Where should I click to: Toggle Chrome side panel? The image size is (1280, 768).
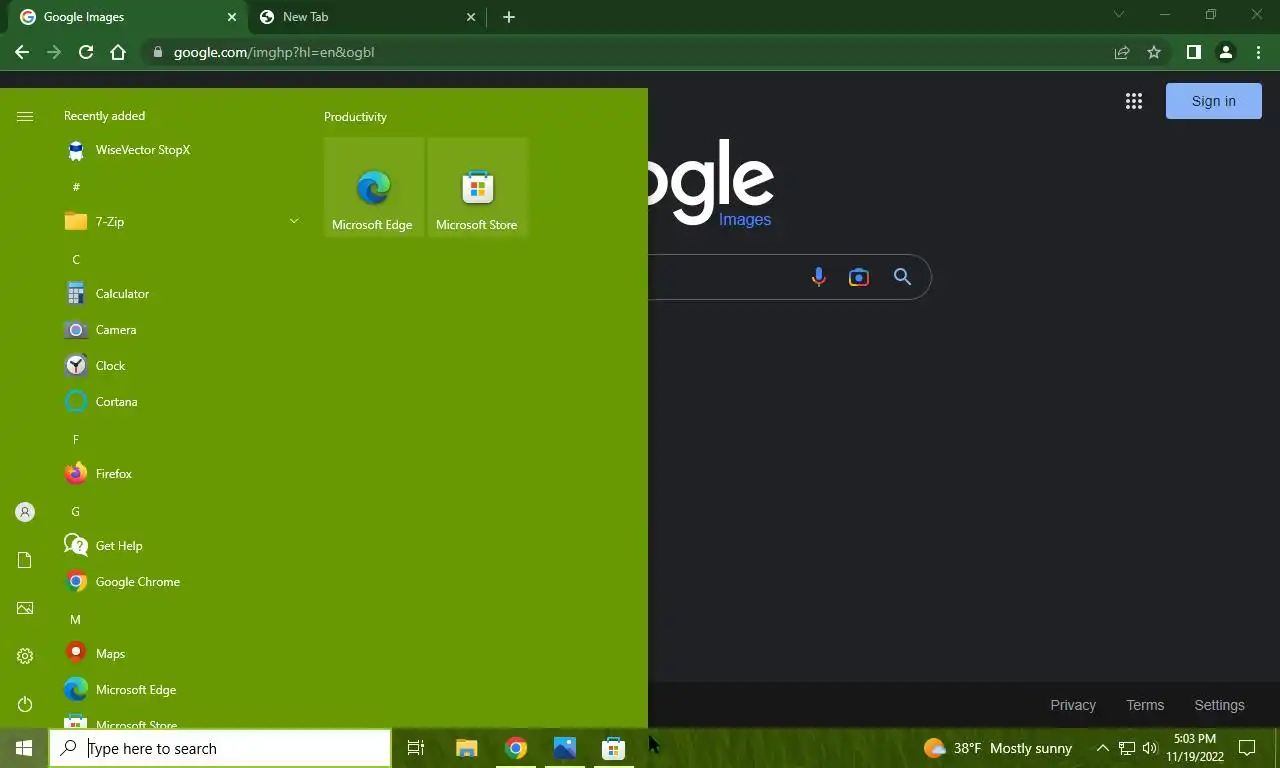(1193, 52)
